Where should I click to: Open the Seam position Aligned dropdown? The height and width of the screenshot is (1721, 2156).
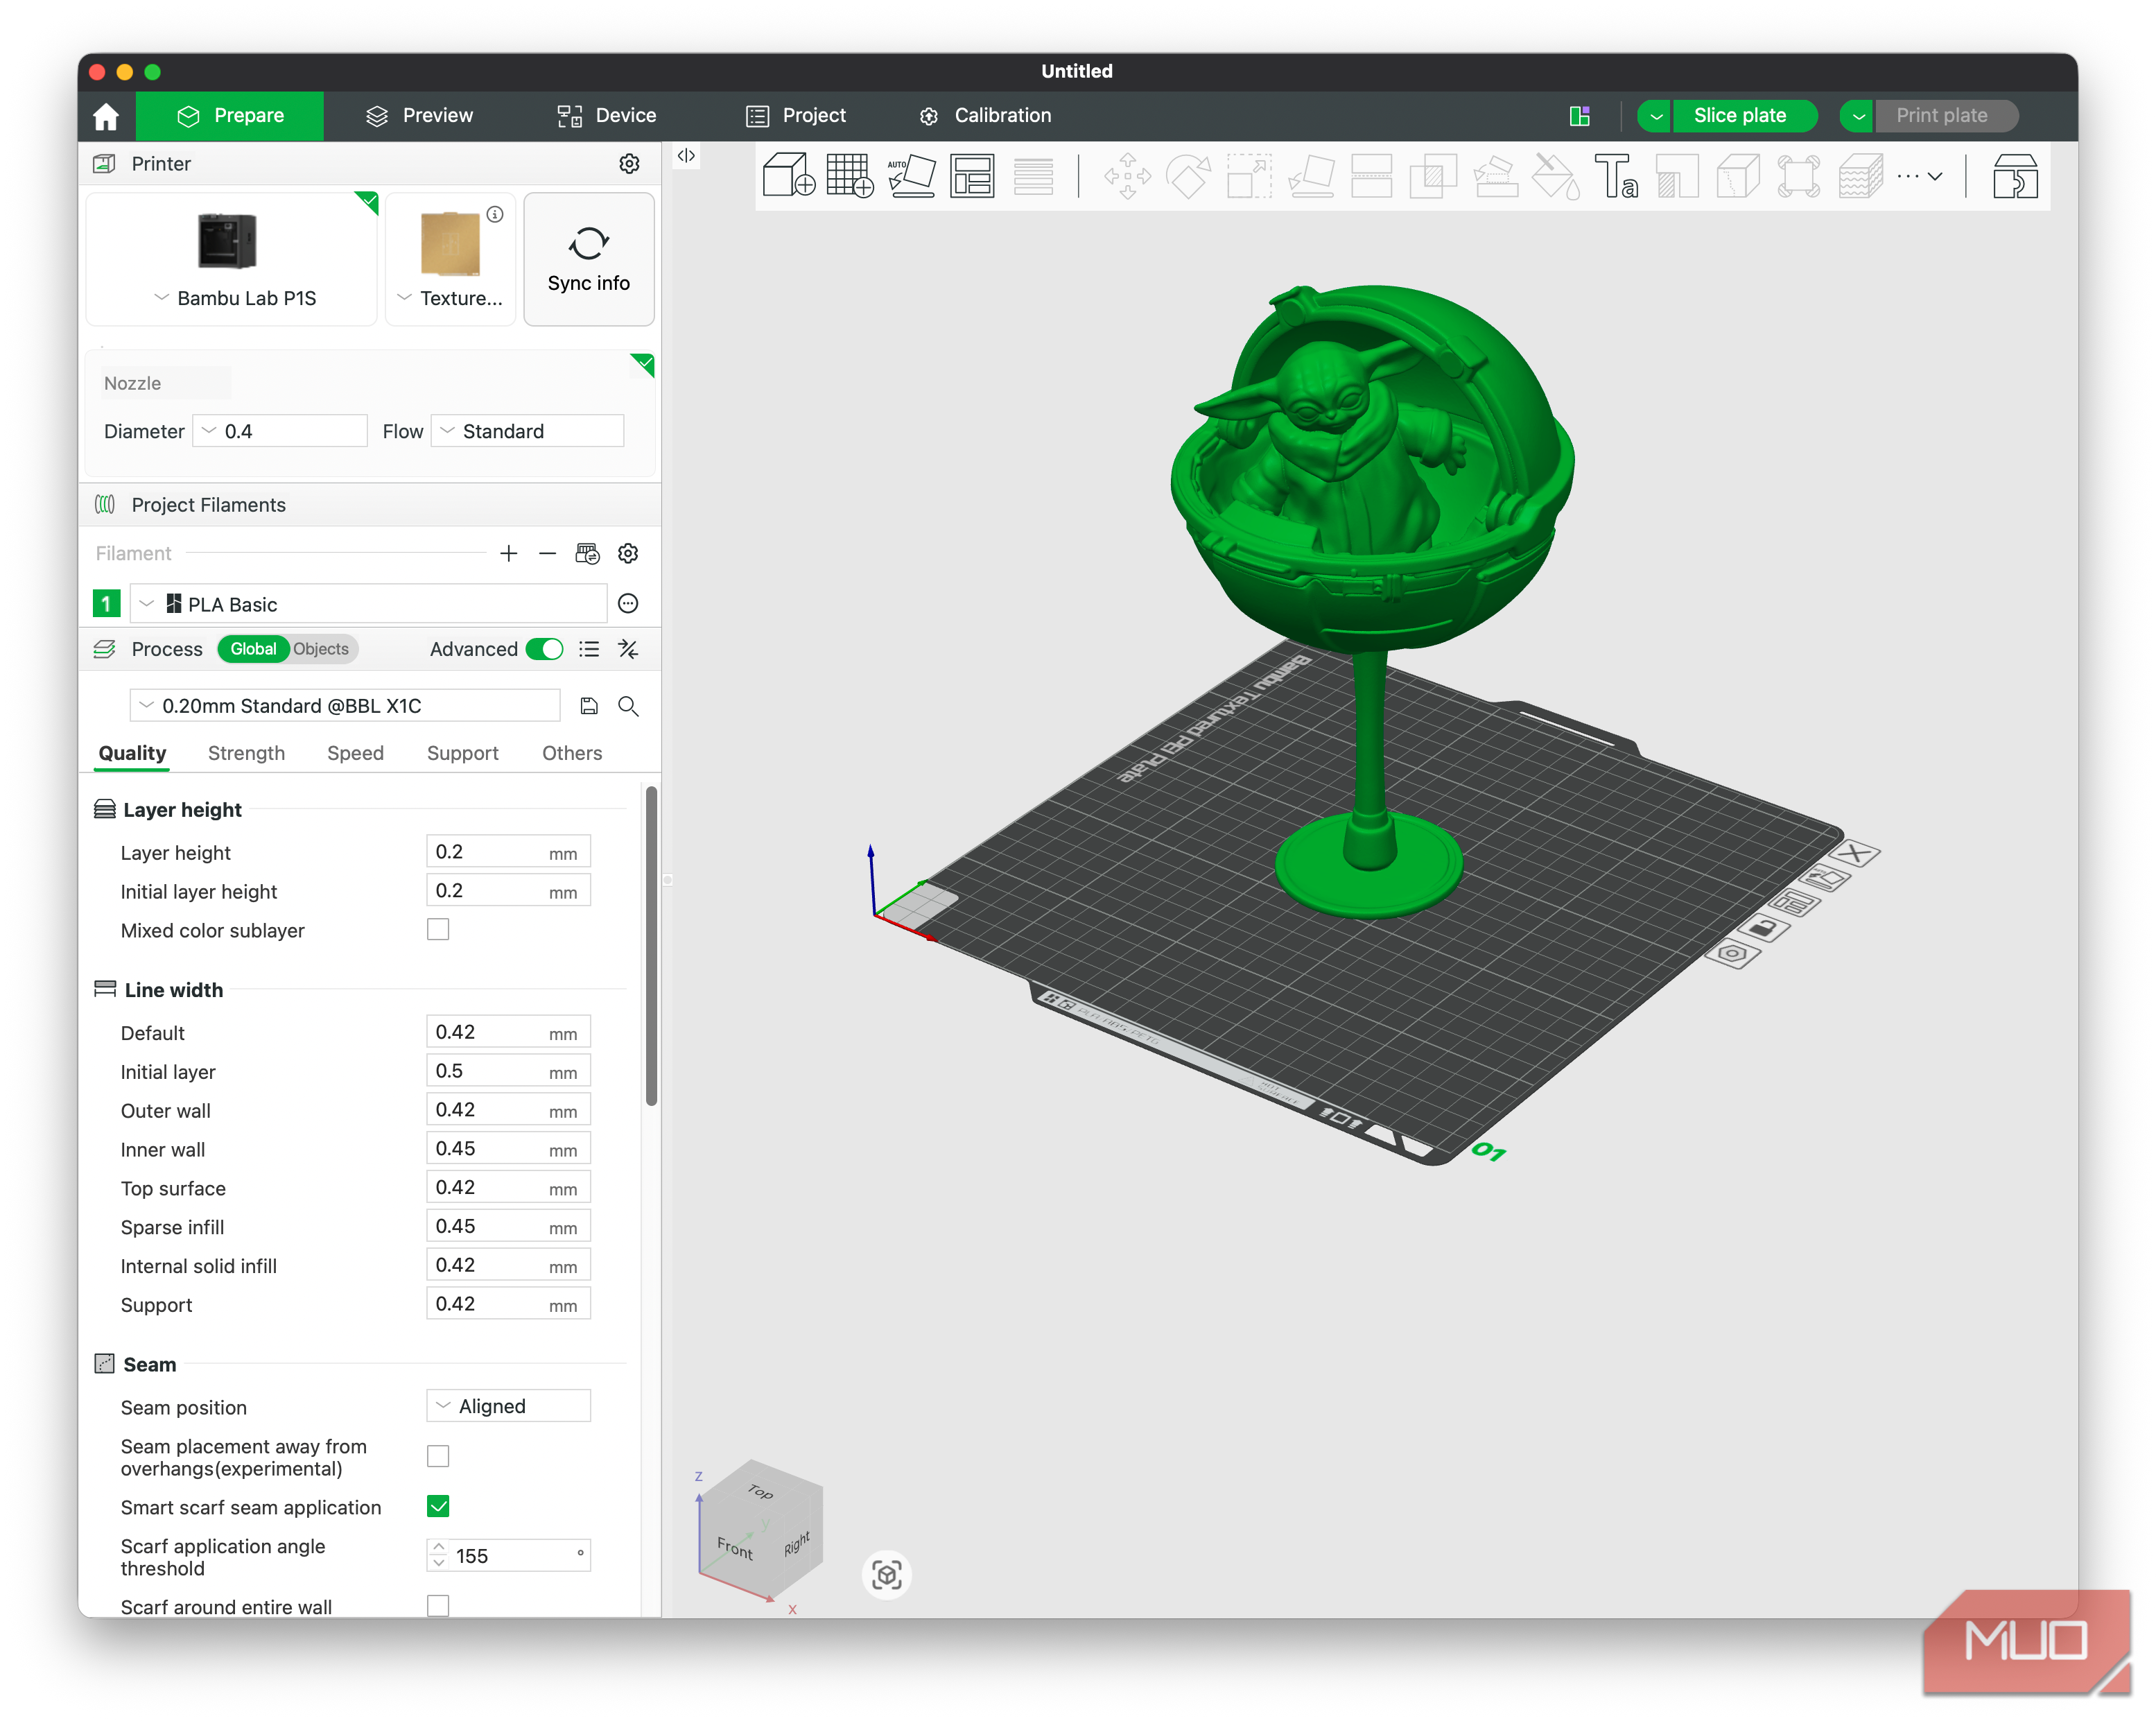coord(508,1406)
